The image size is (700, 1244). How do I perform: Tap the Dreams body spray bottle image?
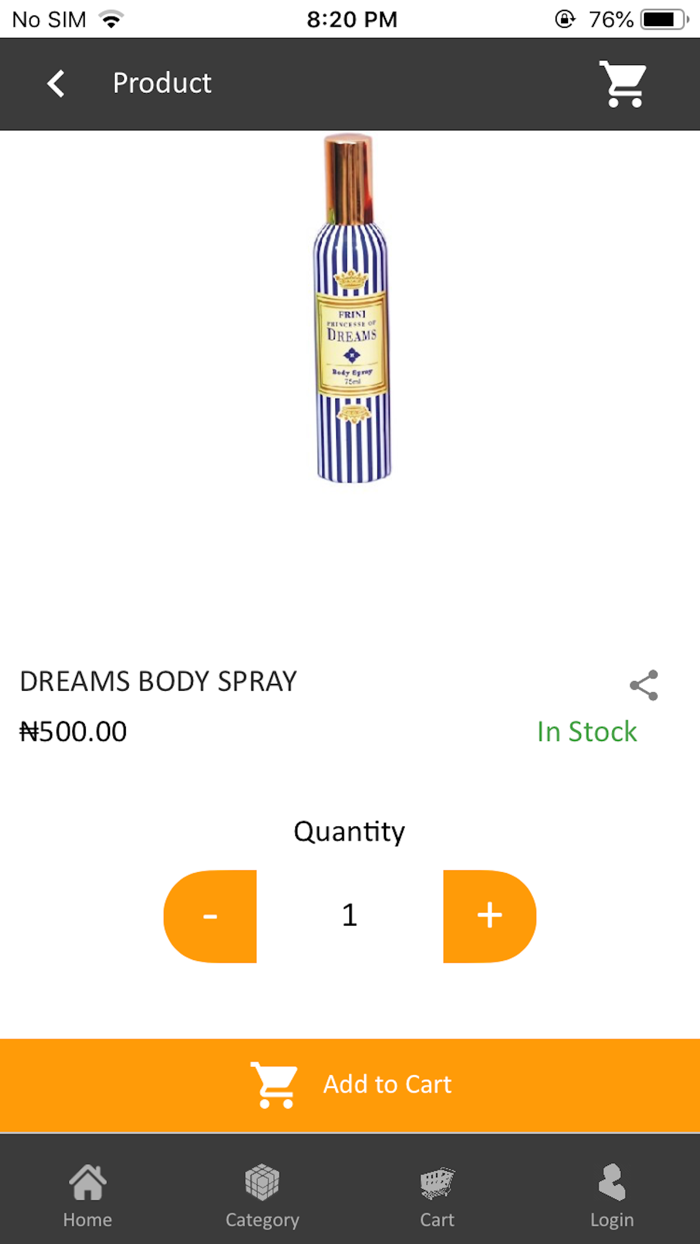click(x=351, y=310)
